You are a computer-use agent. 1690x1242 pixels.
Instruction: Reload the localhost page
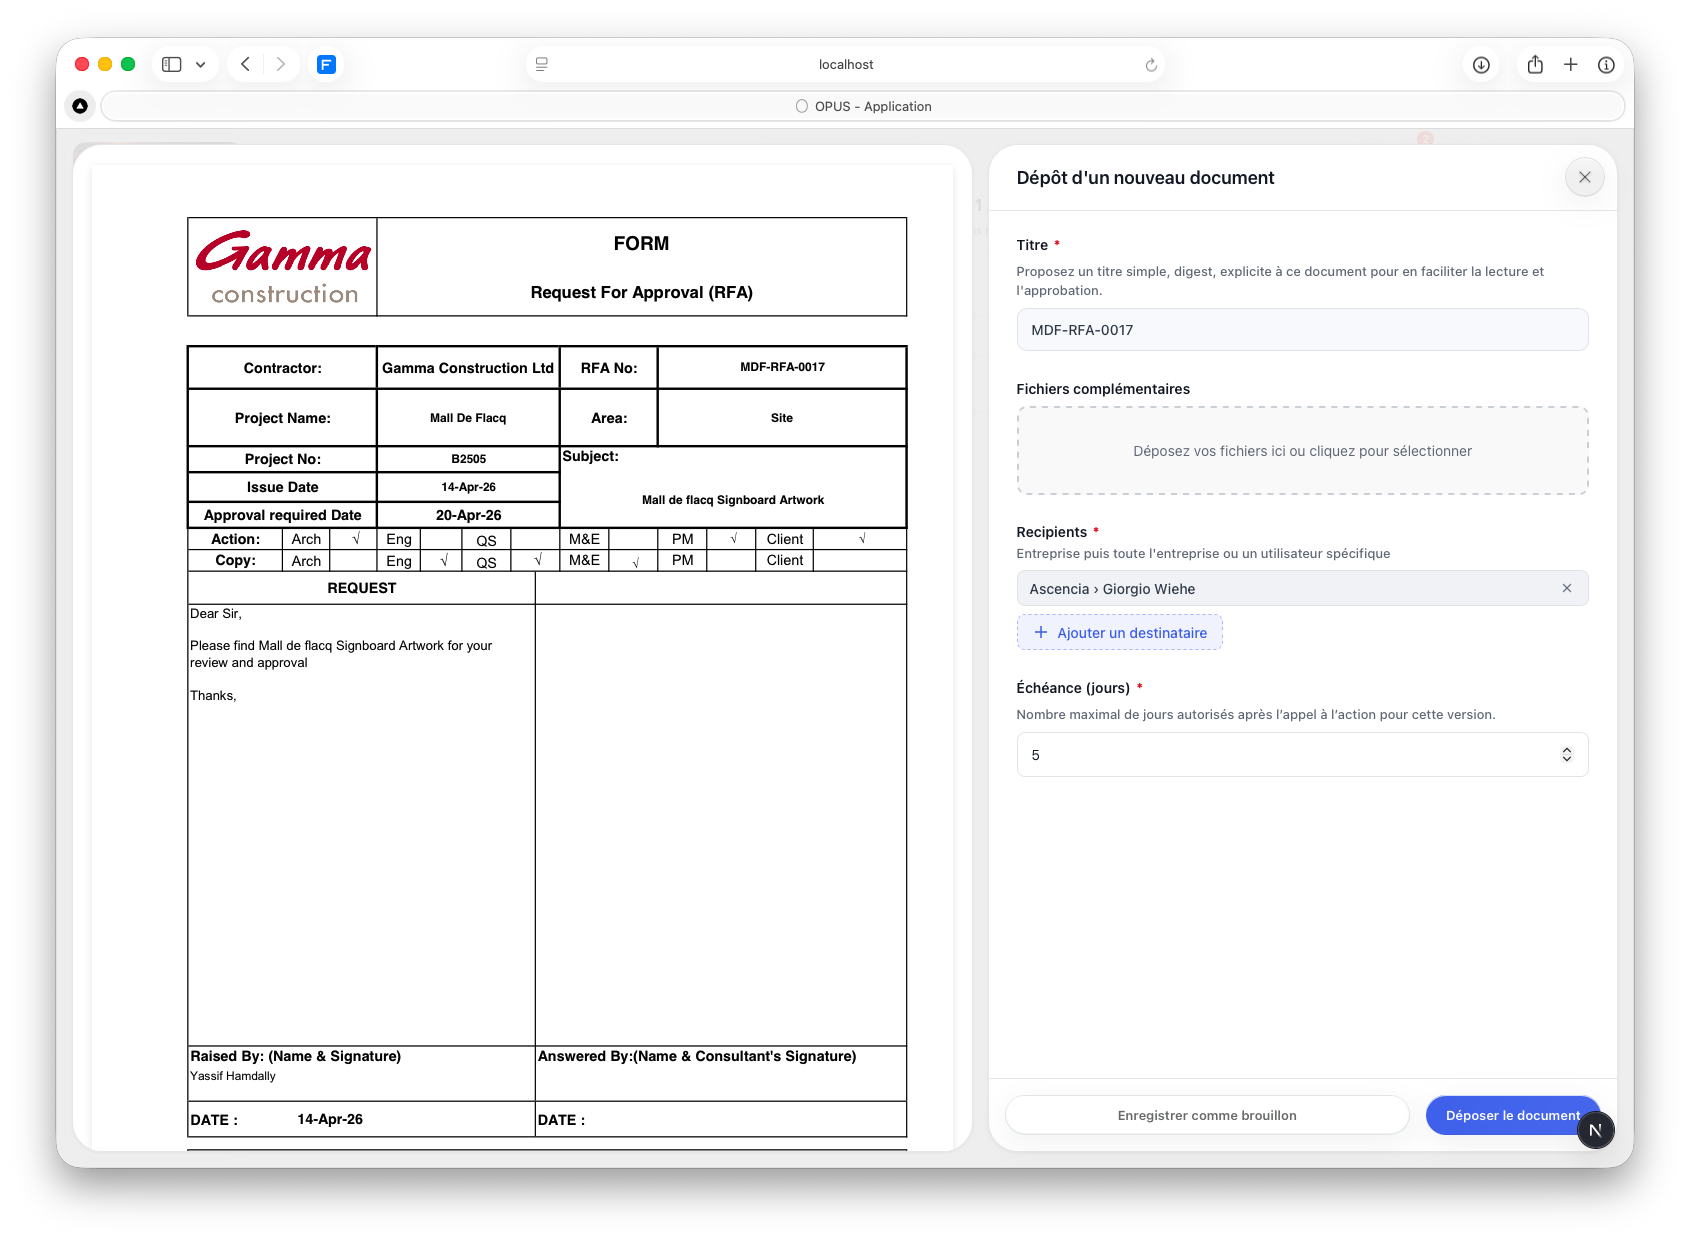coord(1151,65)
